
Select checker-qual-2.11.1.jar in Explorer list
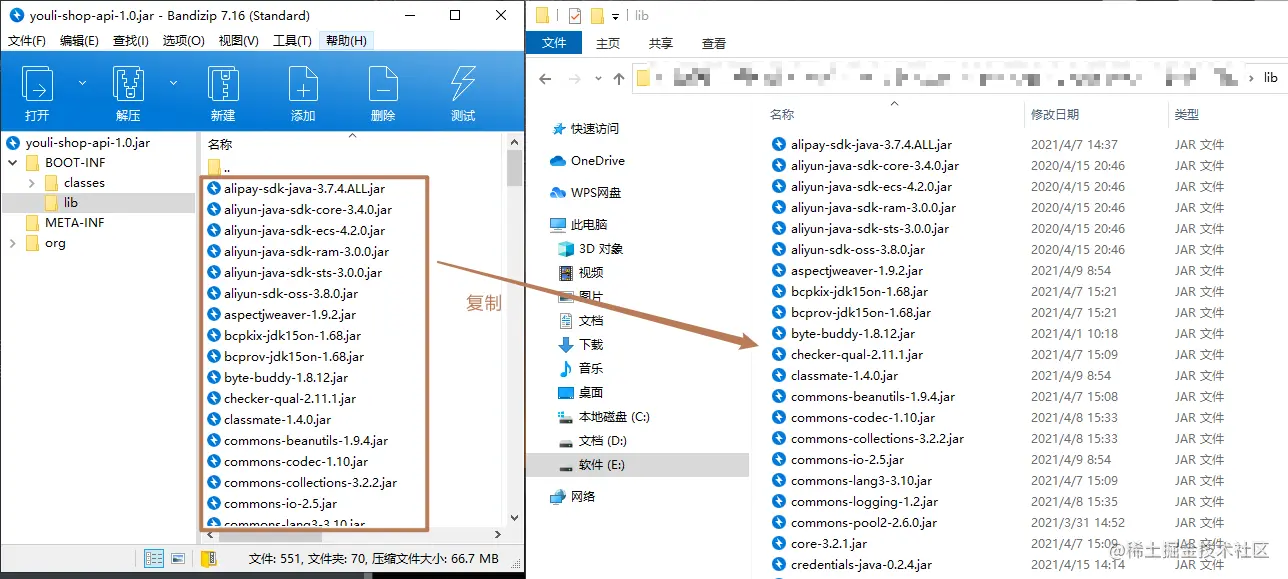(x=848, y=355)
